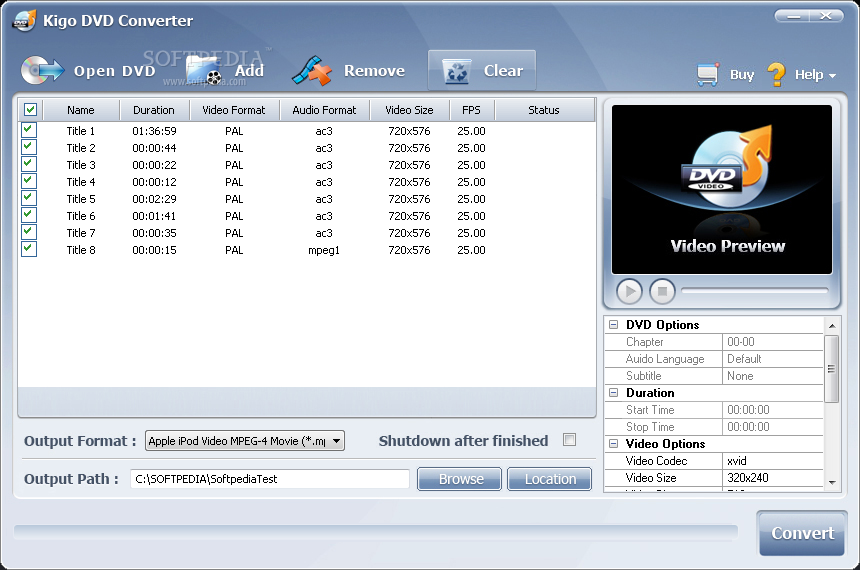Viewport: 860px width, 570px height.
Task: Uncheck the Title 7 checkbox
Action: tap(29, 232)
